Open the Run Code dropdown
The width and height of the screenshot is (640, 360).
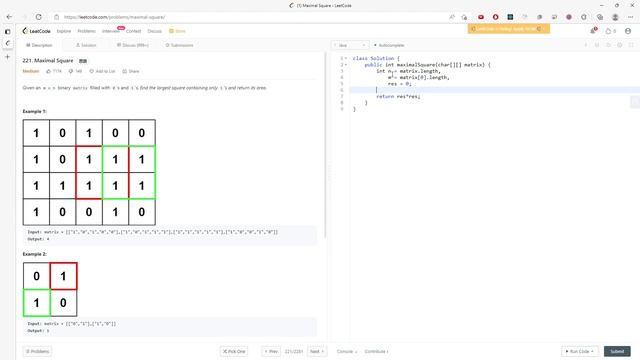click(x=580, y=351)
